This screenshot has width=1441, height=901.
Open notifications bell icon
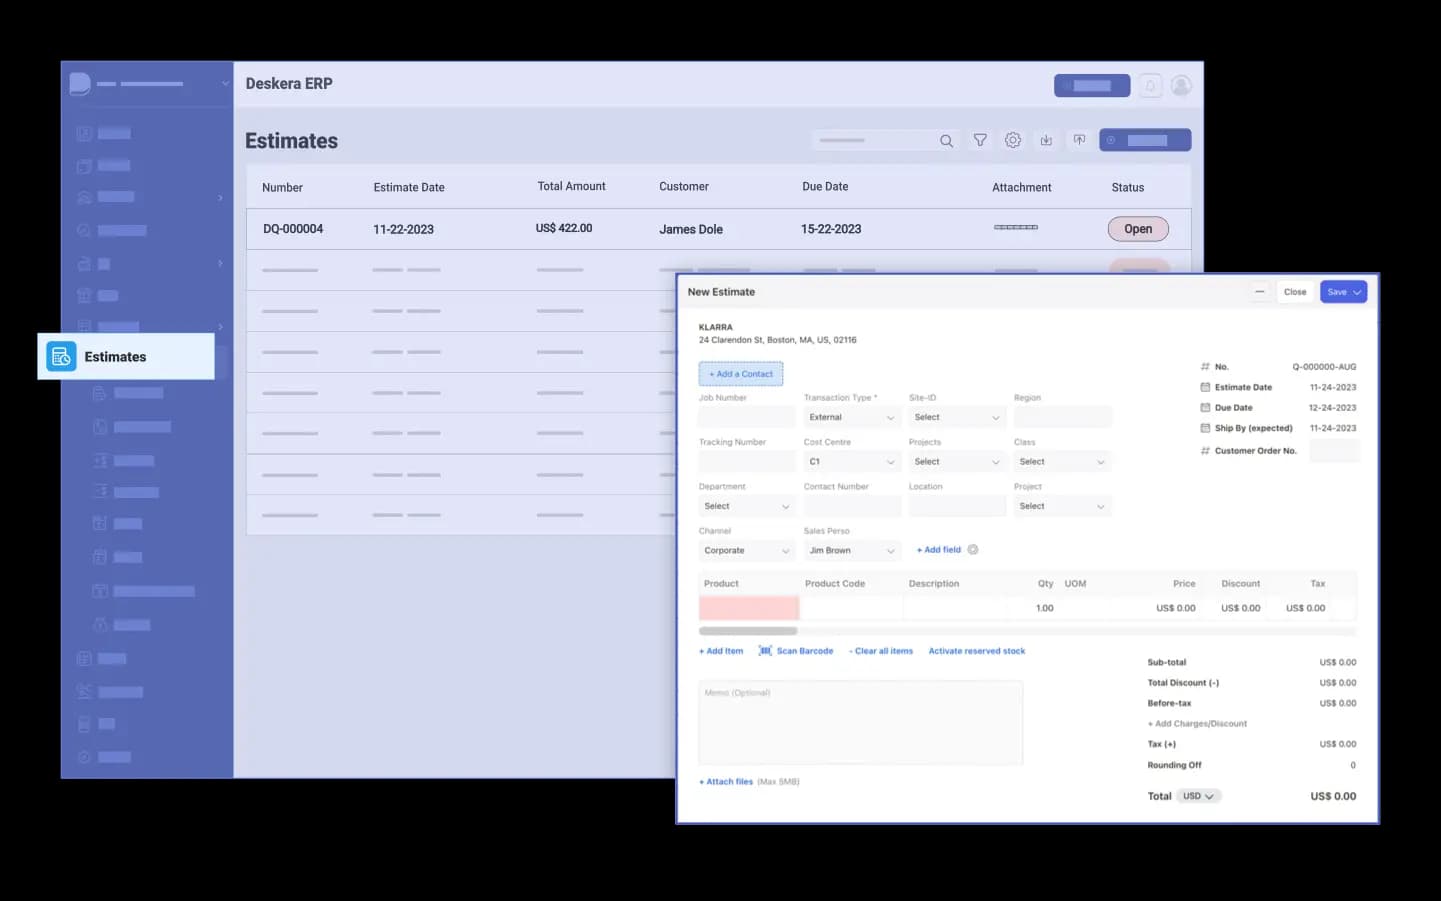point(1150,86)
